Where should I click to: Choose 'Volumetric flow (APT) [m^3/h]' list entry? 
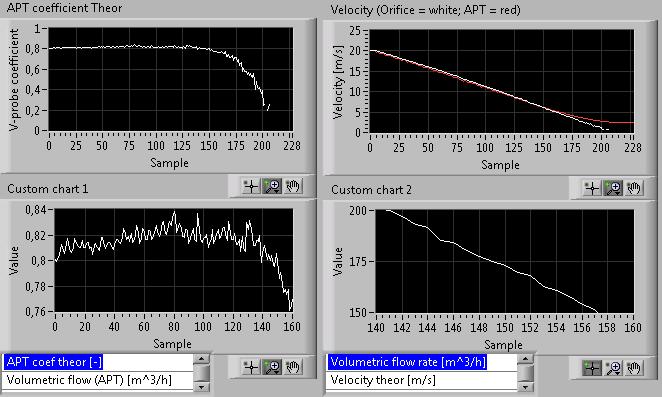point(98,380)
